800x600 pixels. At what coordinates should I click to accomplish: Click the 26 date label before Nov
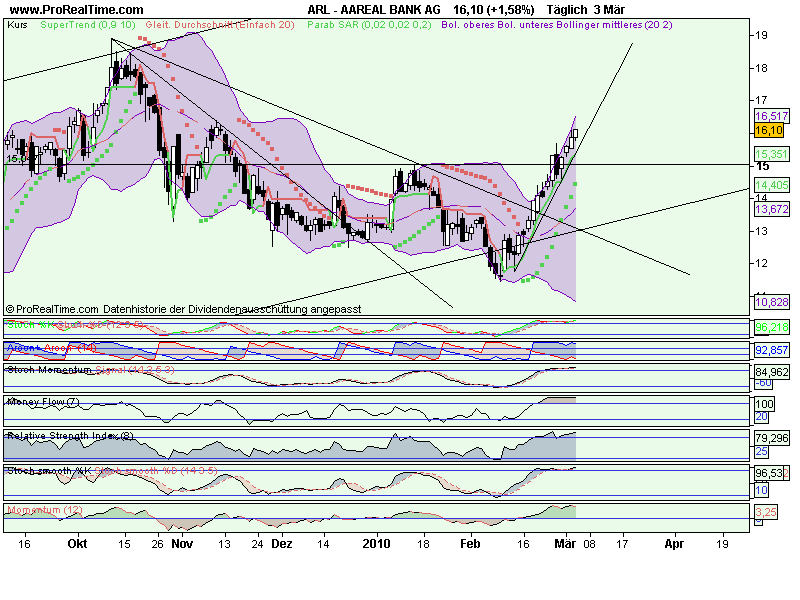point(157,544)
